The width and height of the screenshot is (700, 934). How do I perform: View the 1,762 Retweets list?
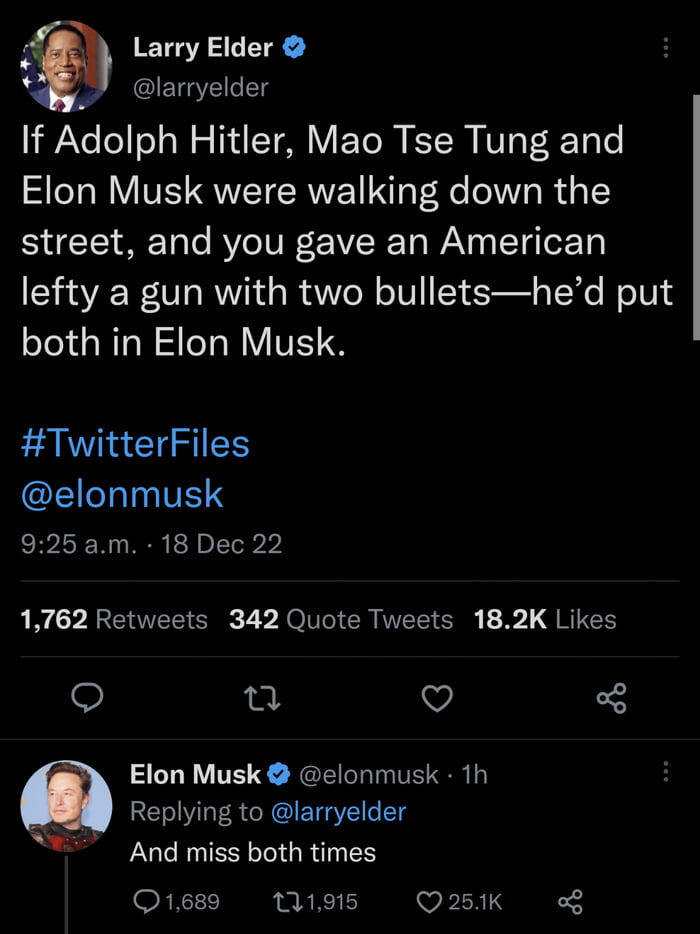114,620
